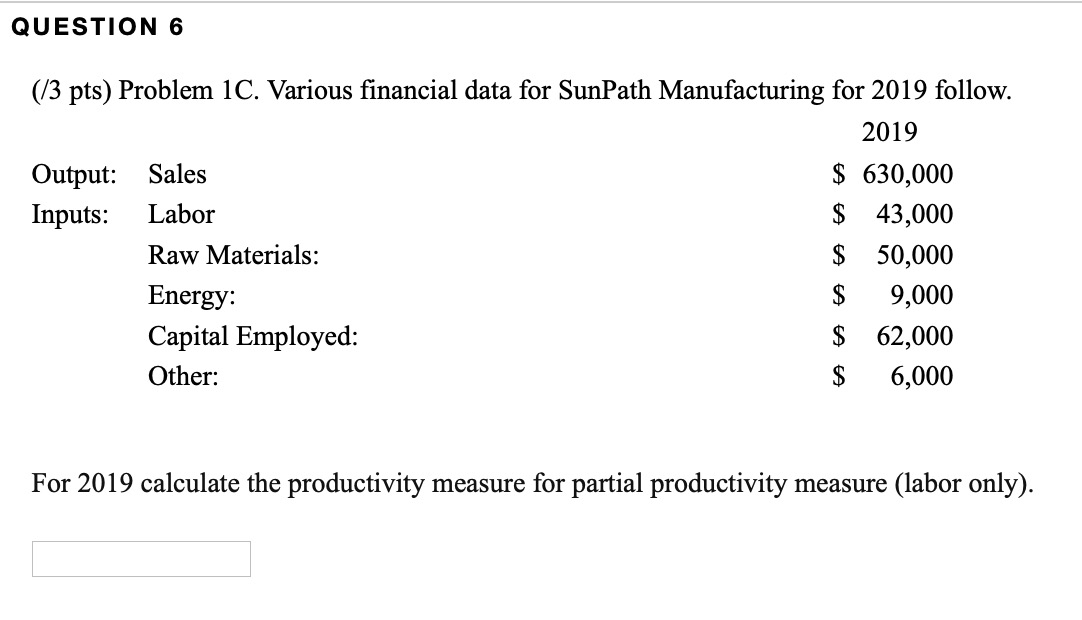
Task: Click the Energy row label
Action: click(x=189, y=295)
